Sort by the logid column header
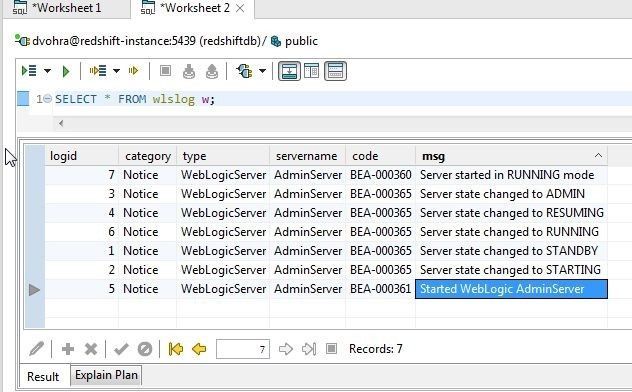Image resolution: width=632 pixels, height=392 pixels. [81, 156]
